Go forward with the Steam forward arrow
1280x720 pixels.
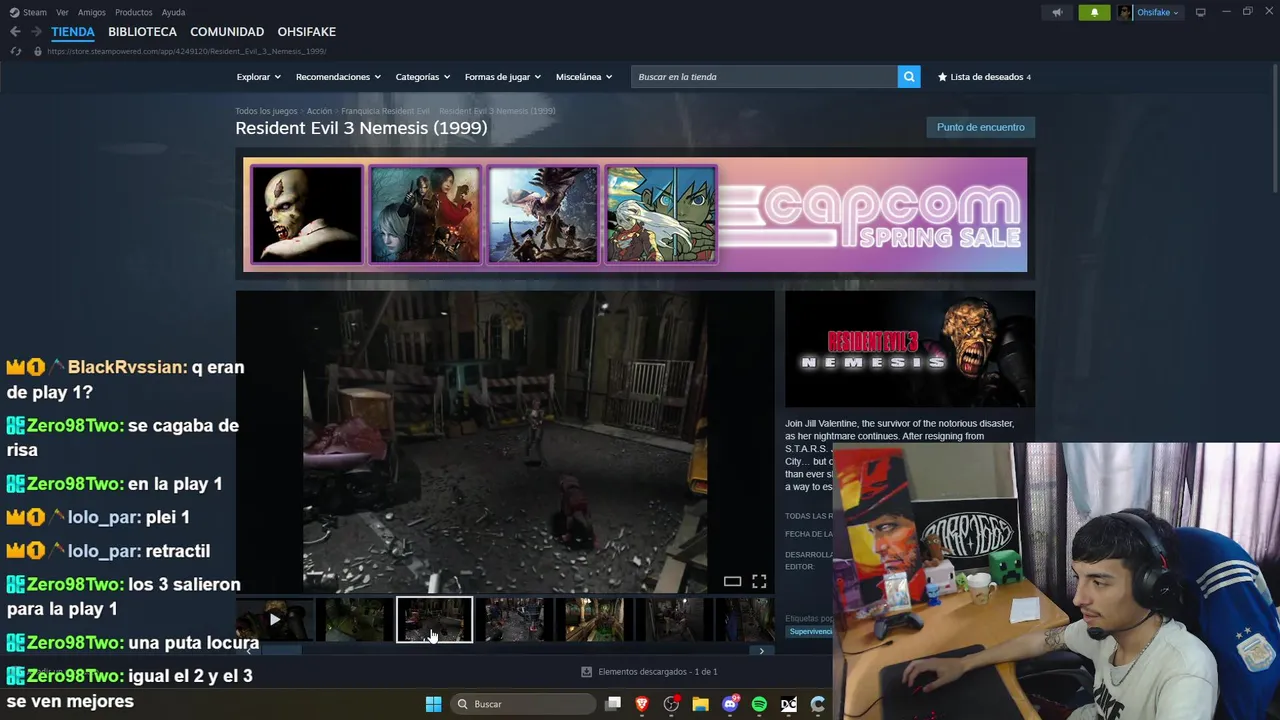(36, 32)
